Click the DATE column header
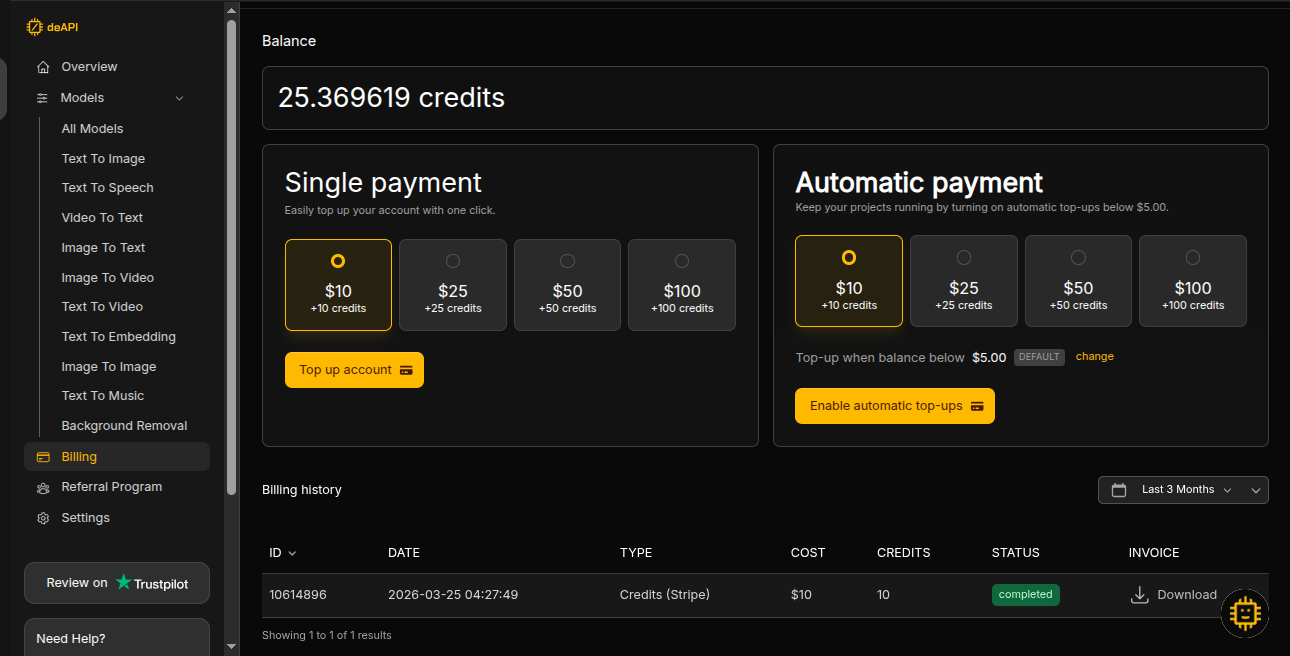1290x656 pixels. point(404,553)
